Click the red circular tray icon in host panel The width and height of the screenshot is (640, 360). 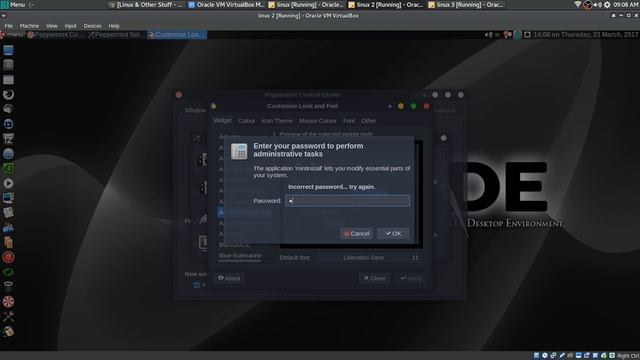coord(588,4)
